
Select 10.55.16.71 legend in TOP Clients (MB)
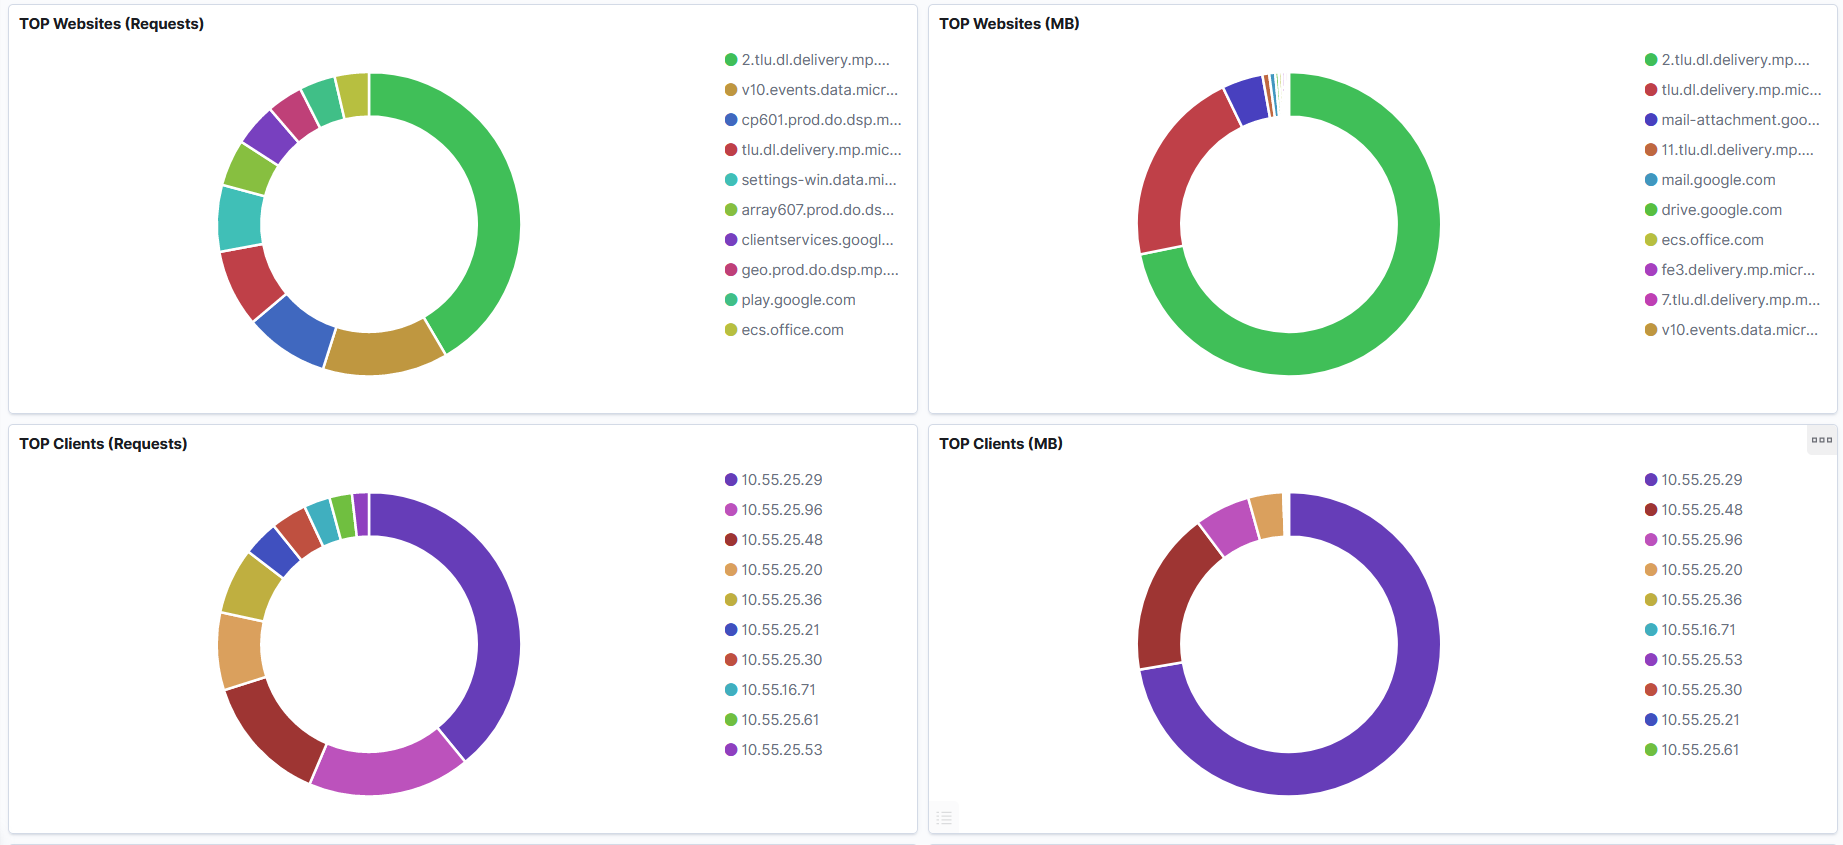coord(1691,630)
